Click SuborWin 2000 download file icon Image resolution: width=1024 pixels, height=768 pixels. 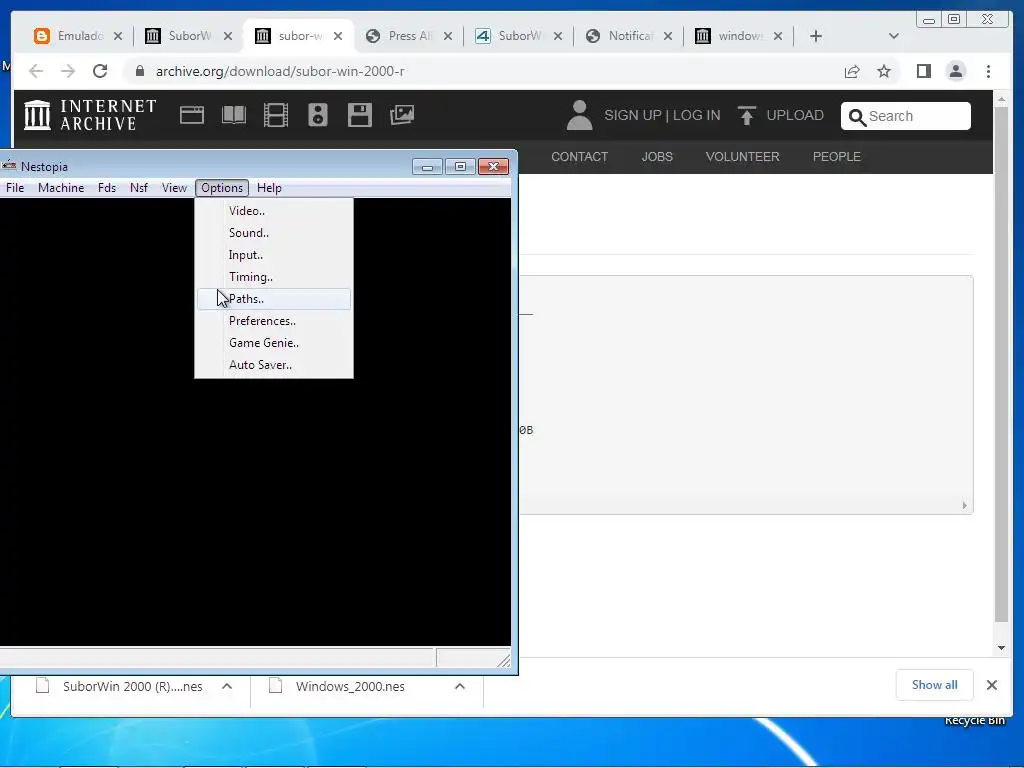point(42,686)
